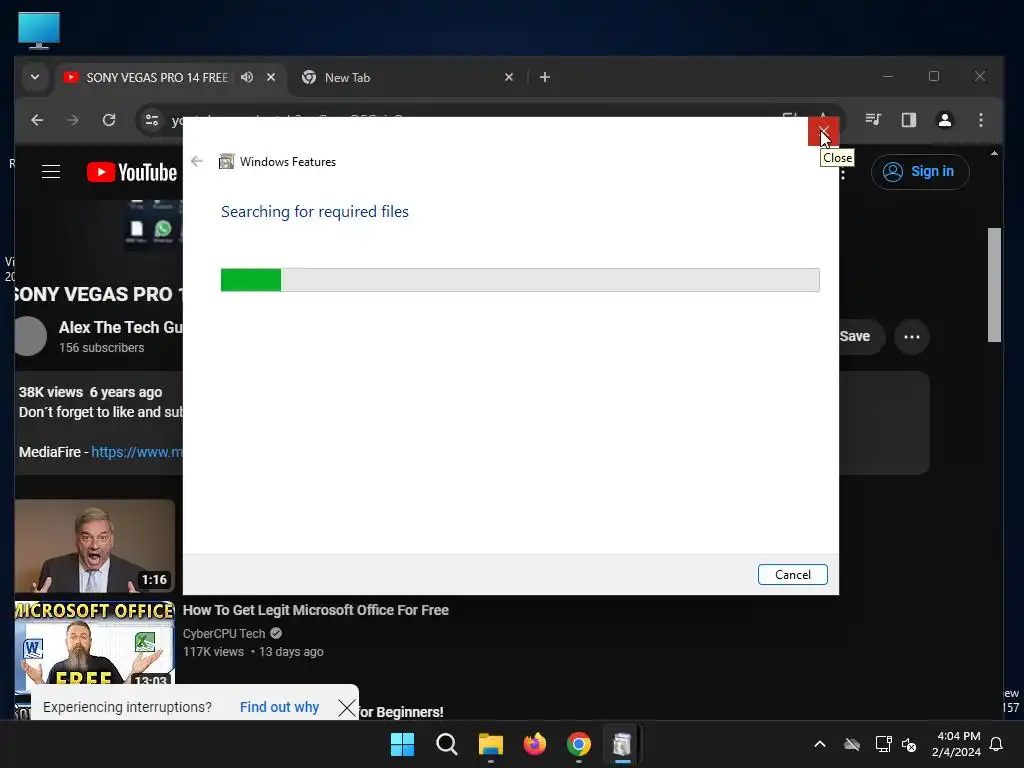Reload the YouTube page

[109, 120]
